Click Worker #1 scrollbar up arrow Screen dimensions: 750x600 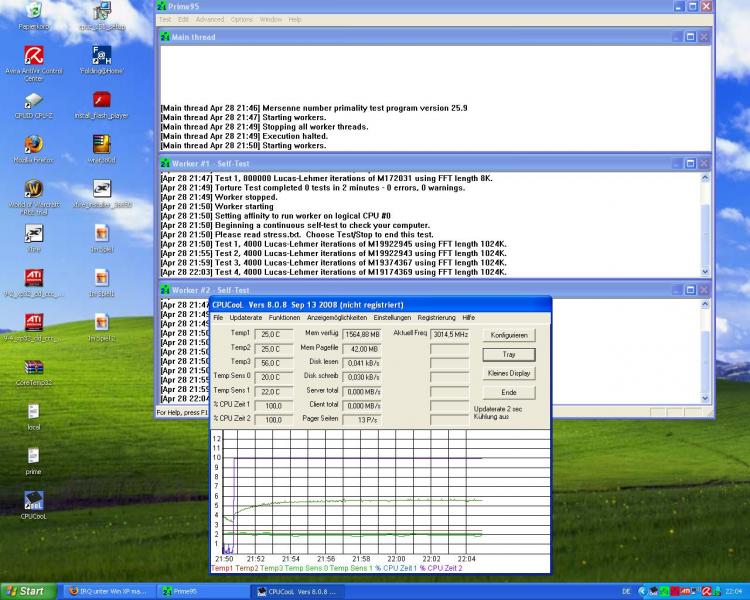(x=706, y=178)
